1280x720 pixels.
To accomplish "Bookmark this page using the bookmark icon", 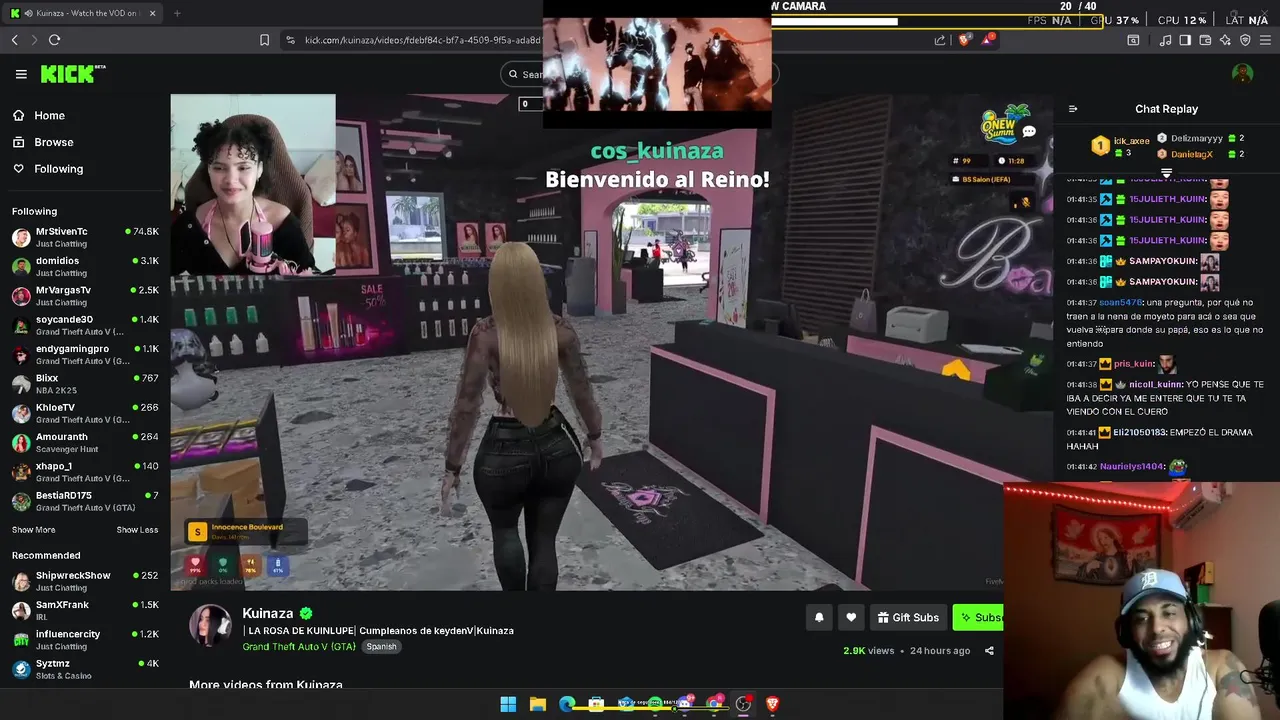I will click(264, 40).
